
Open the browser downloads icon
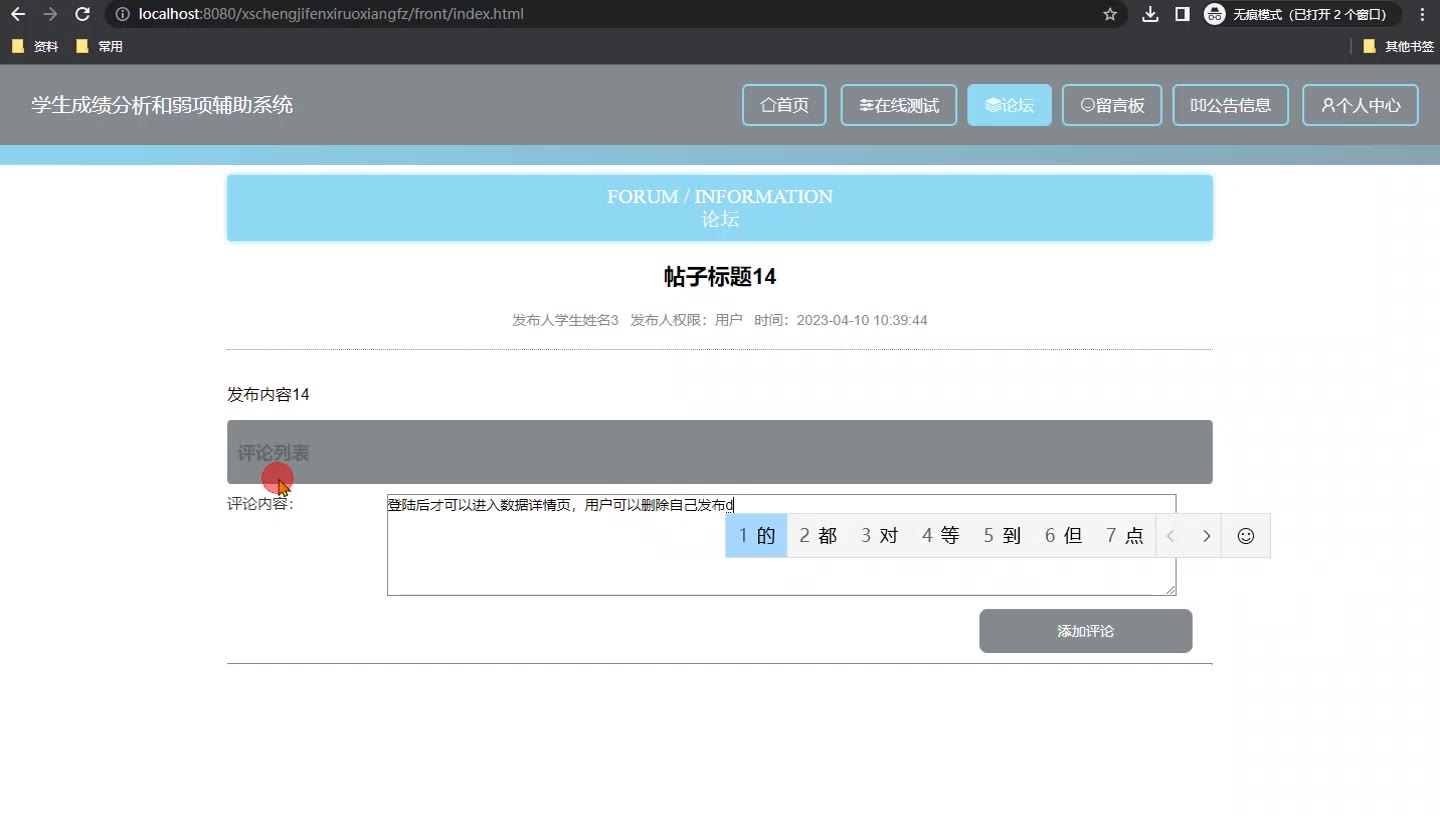1150,14
